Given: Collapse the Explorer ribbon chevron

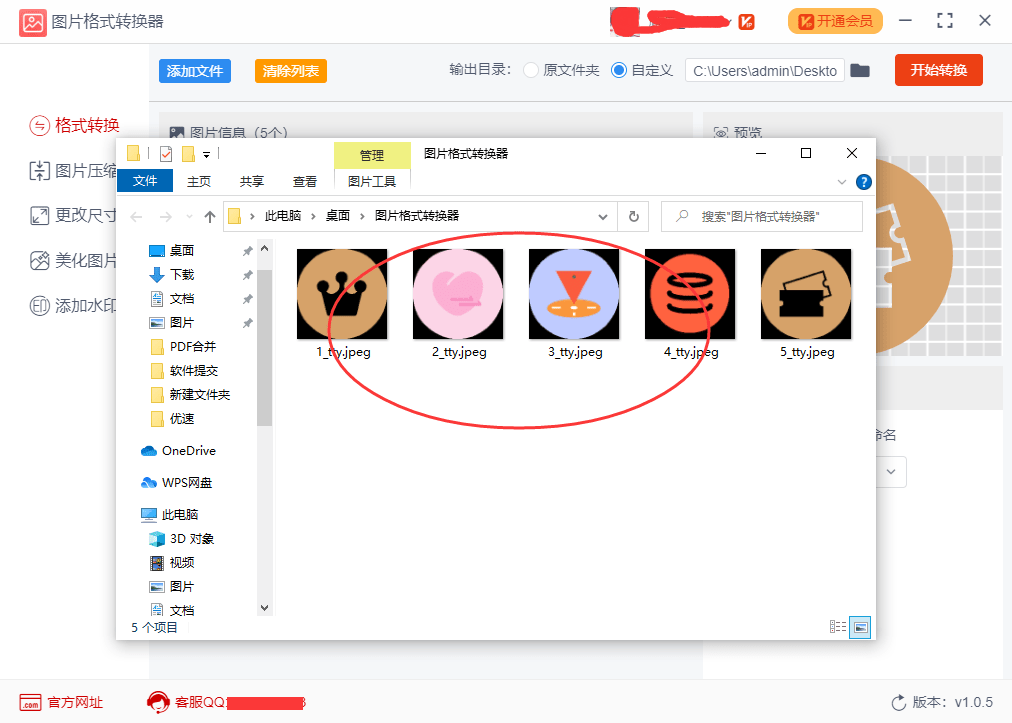Looking at the screenshot, I should pos(843,183).
